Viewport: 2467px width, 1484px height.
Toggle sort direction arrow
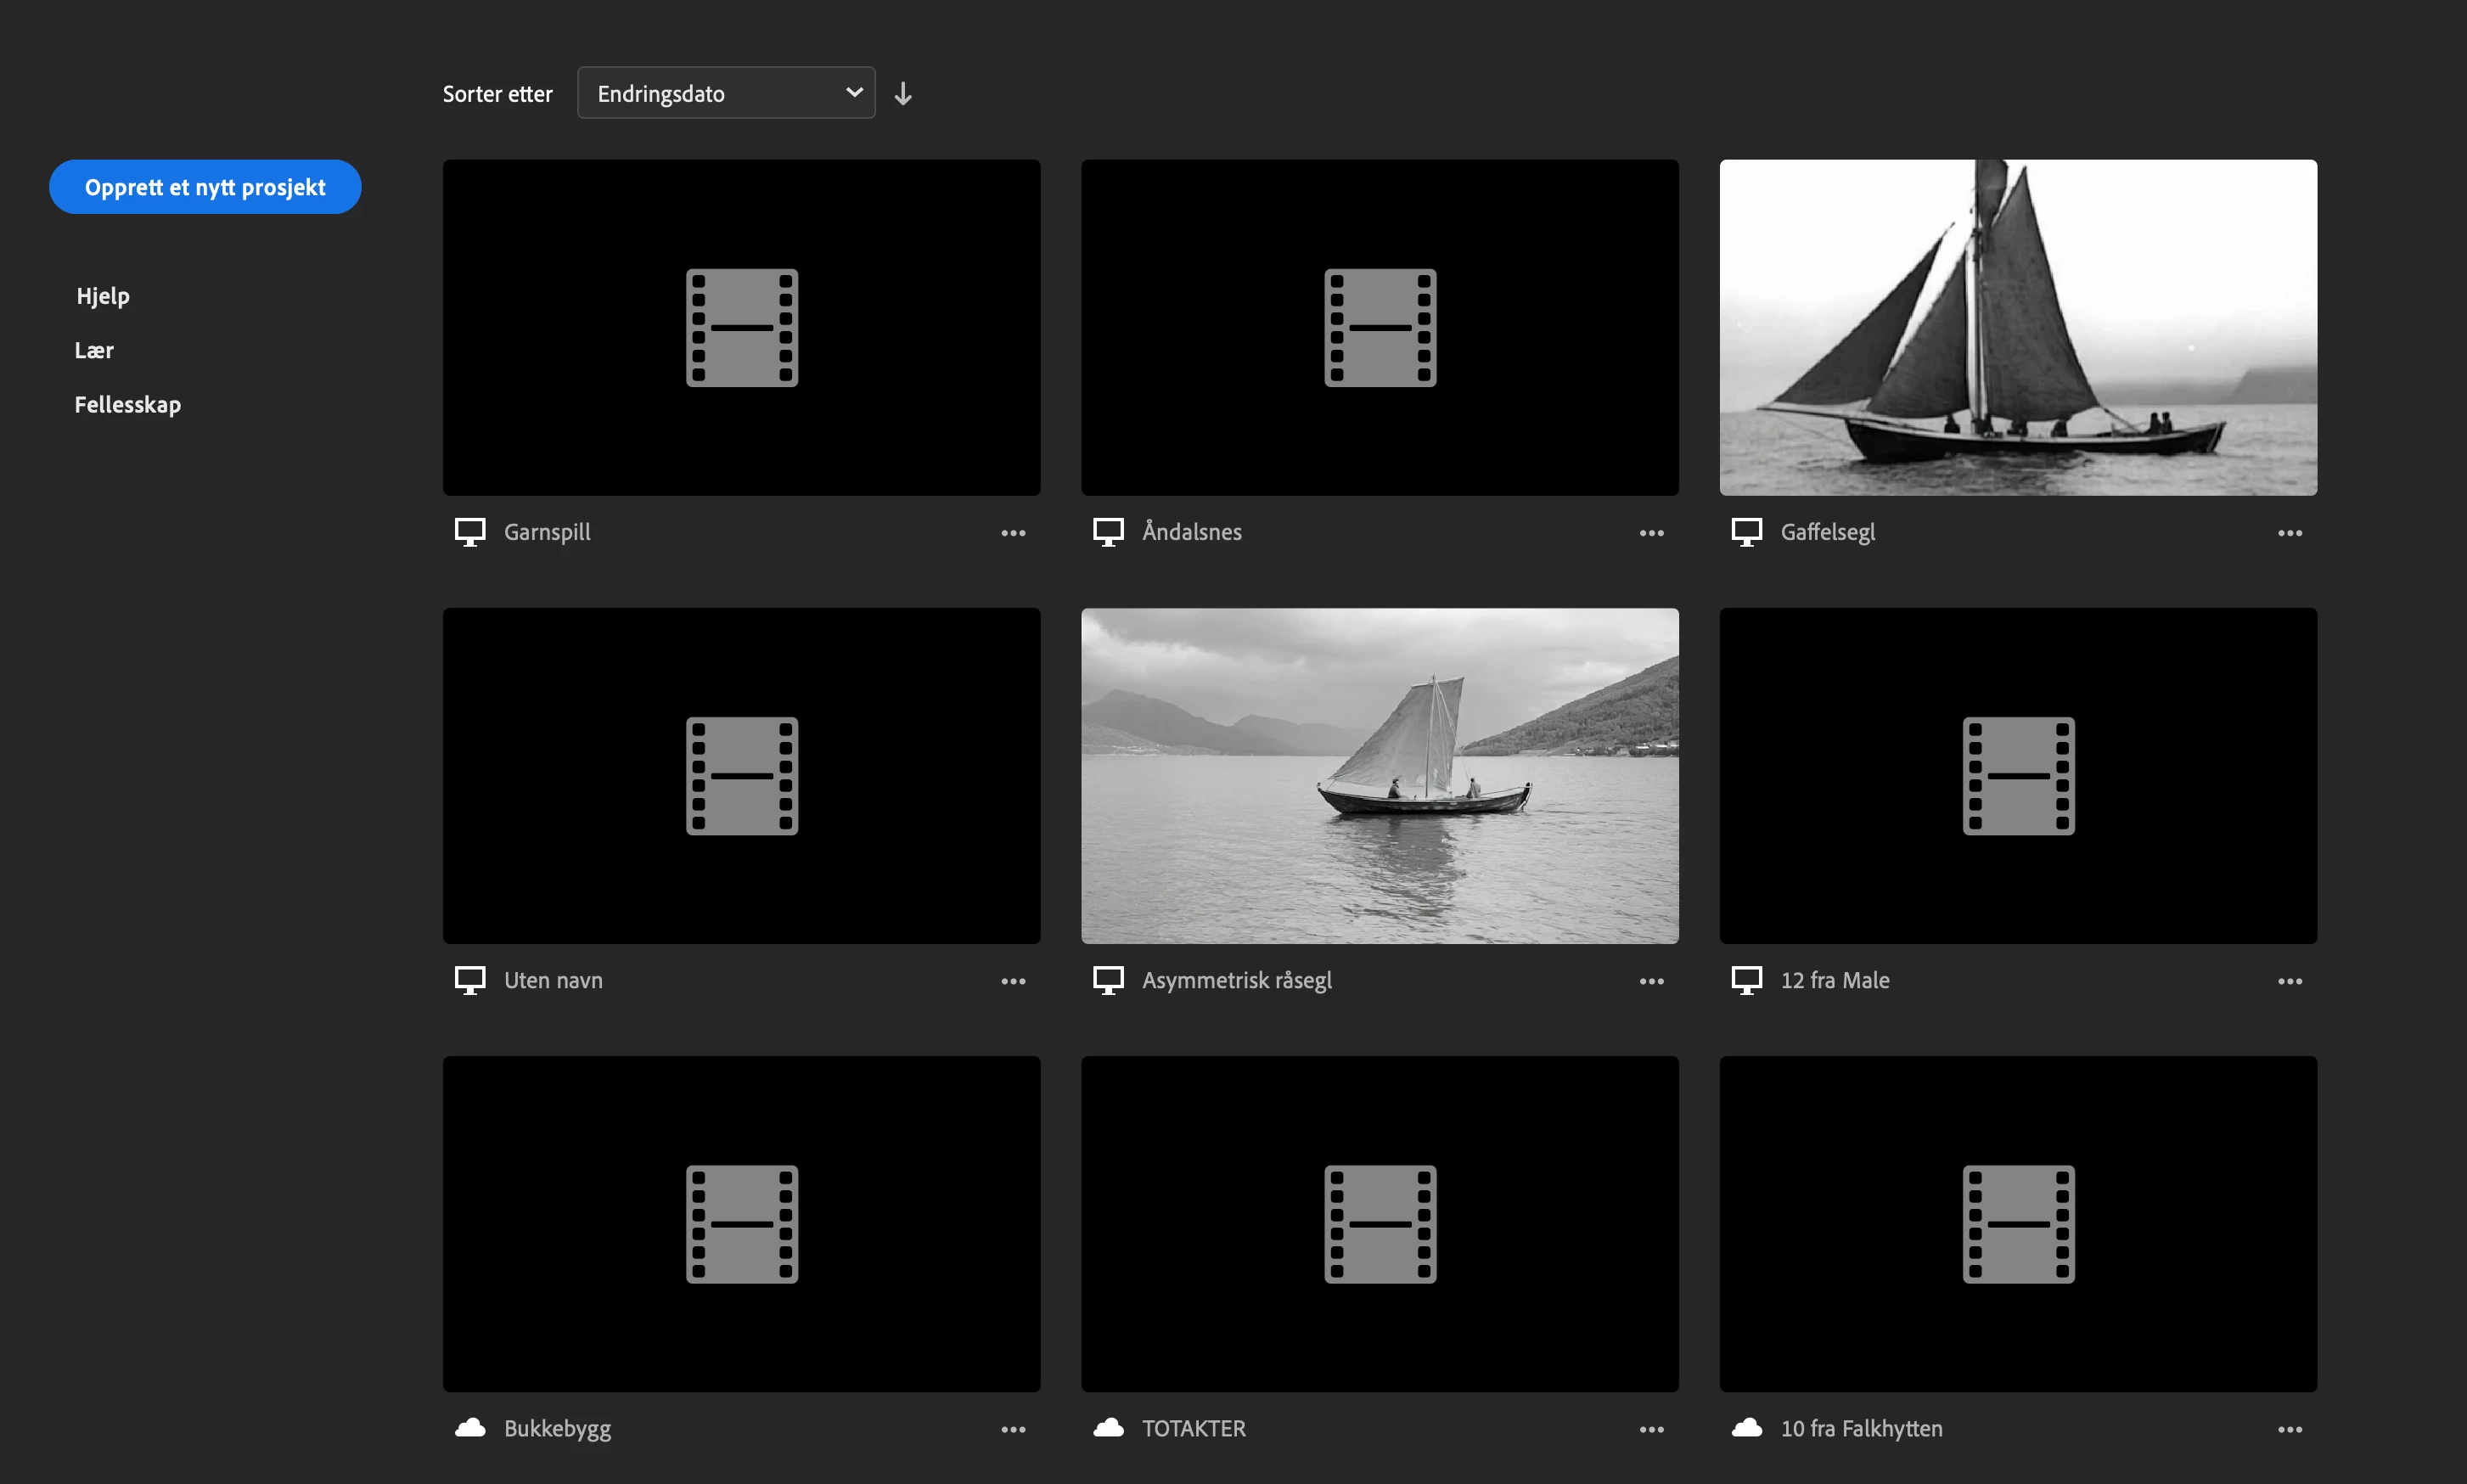(902, 93)
